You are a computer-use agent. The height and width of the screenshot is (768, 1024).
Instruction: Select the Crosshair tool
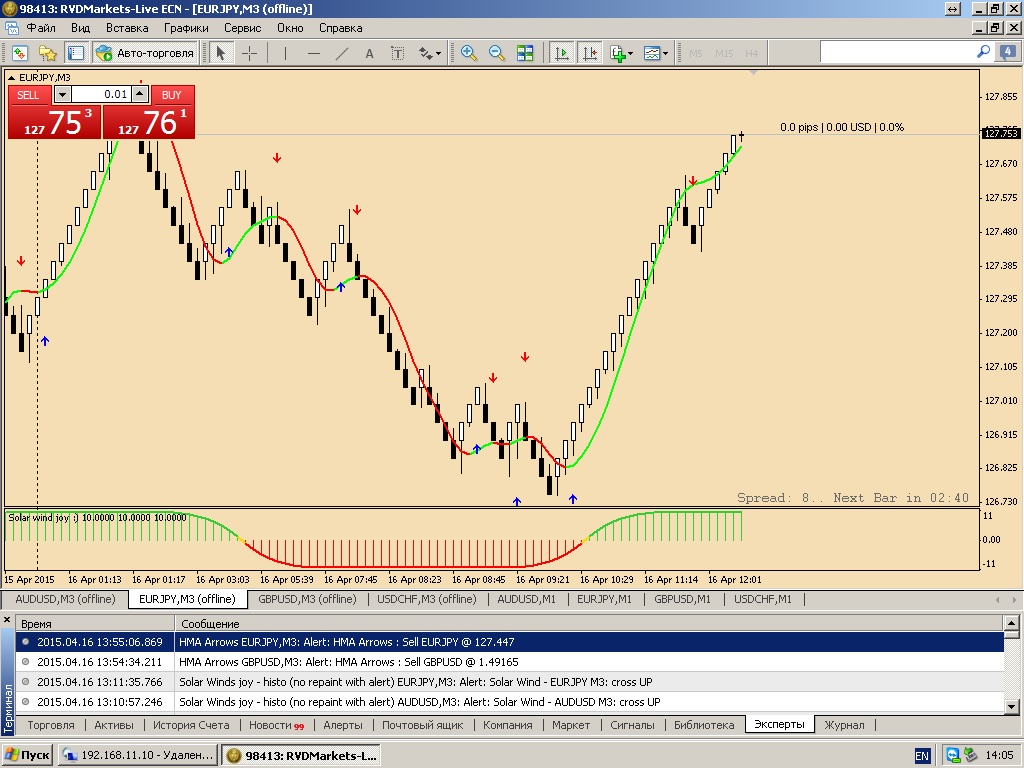click(249, 53)
